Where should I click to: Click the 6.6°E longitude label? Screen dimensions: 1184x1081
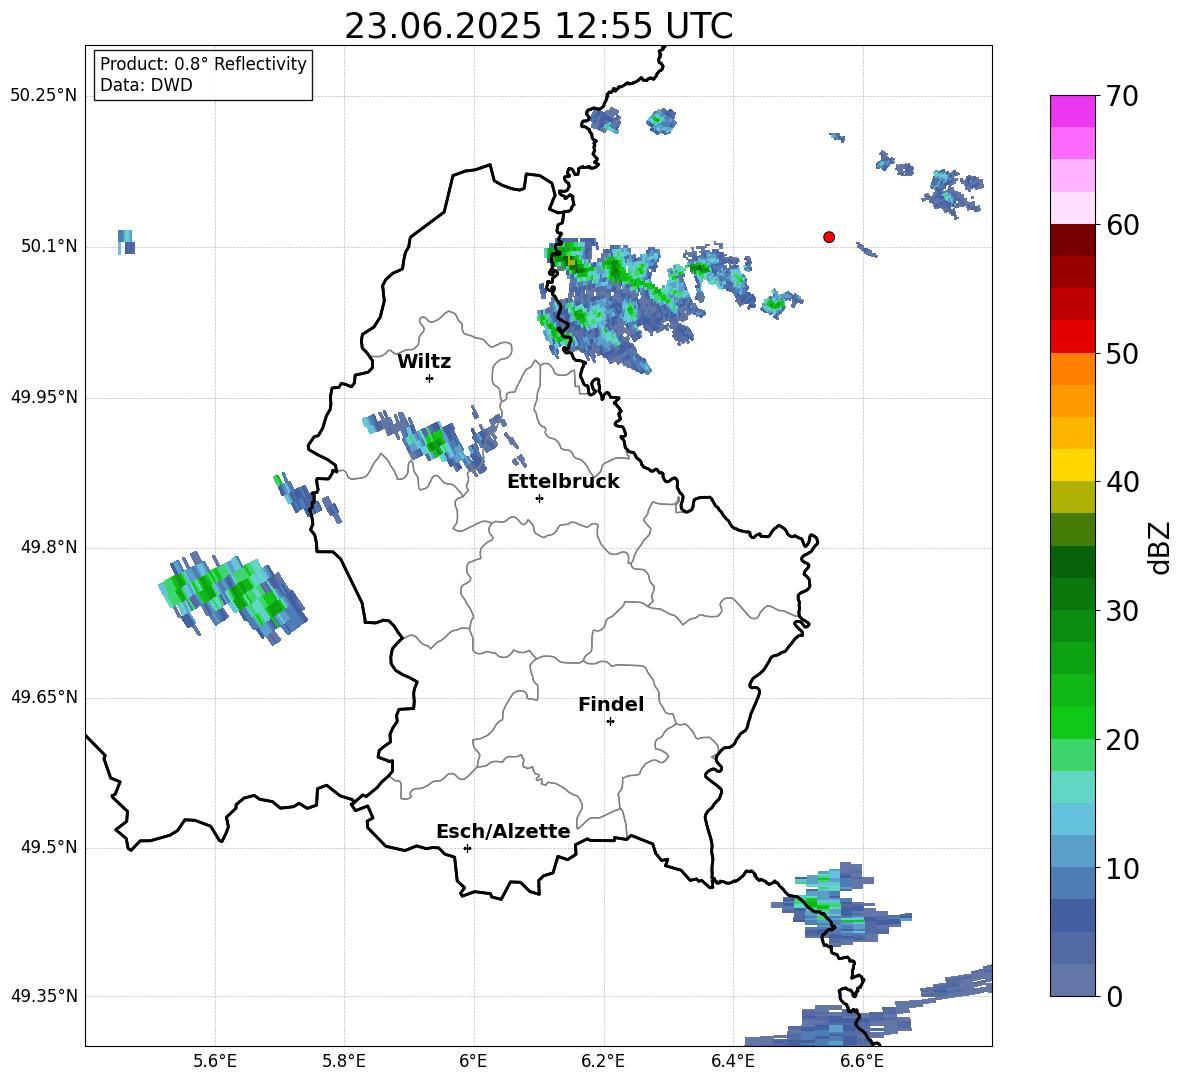point(862,1061)
